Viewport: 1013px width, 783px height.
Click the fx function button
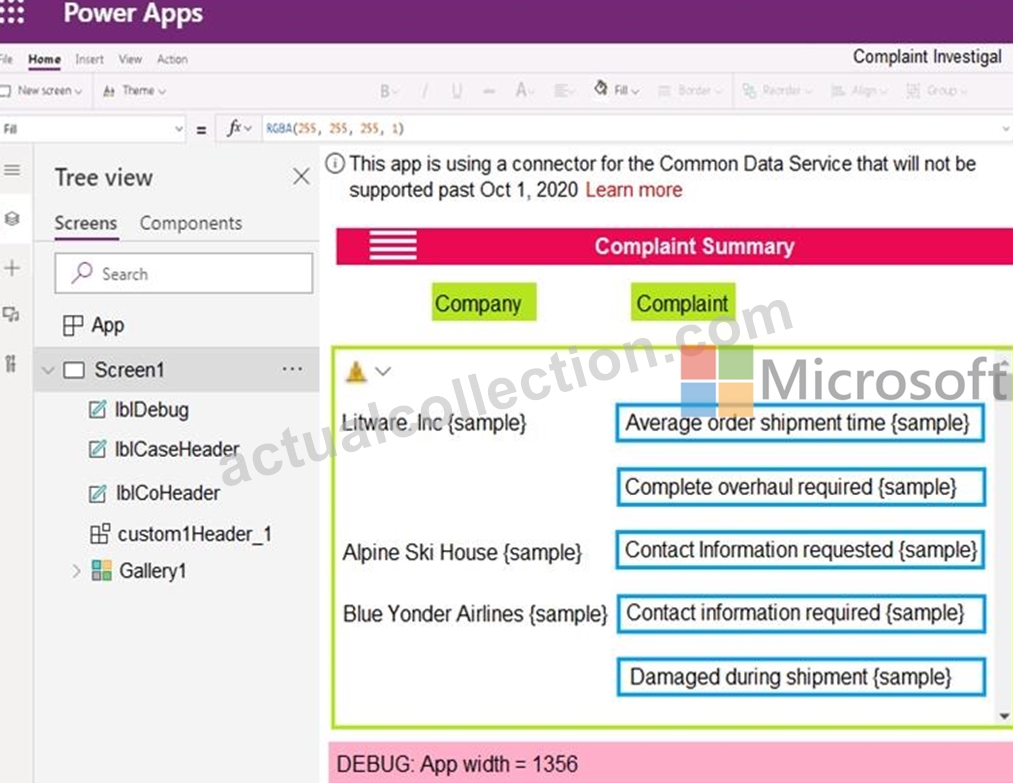(238, 129)
